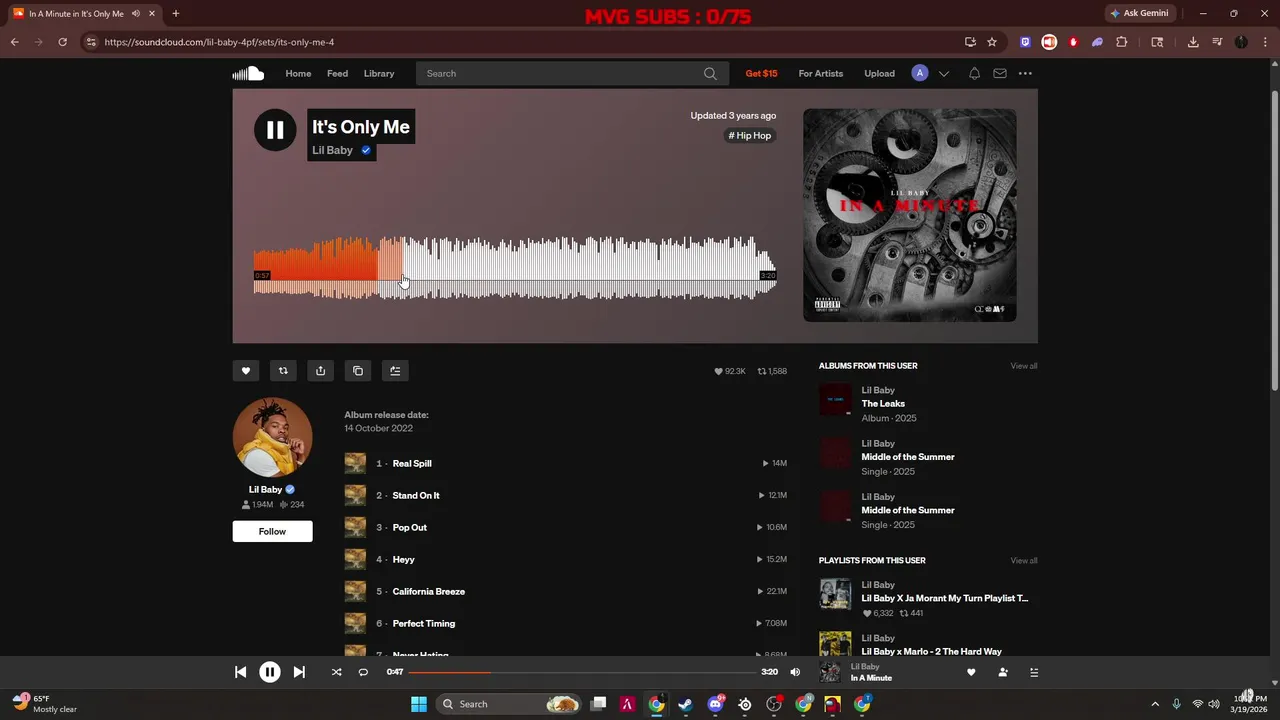Viewport: 1280px width, 720px height.
Task: Open the For Artists link
Action: click(821, 73)
